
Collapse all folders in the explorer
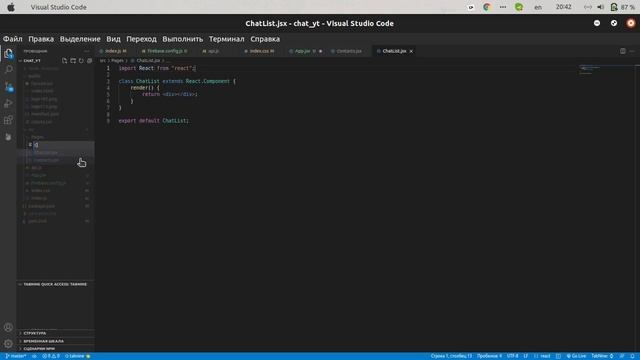tap(89, 61)
